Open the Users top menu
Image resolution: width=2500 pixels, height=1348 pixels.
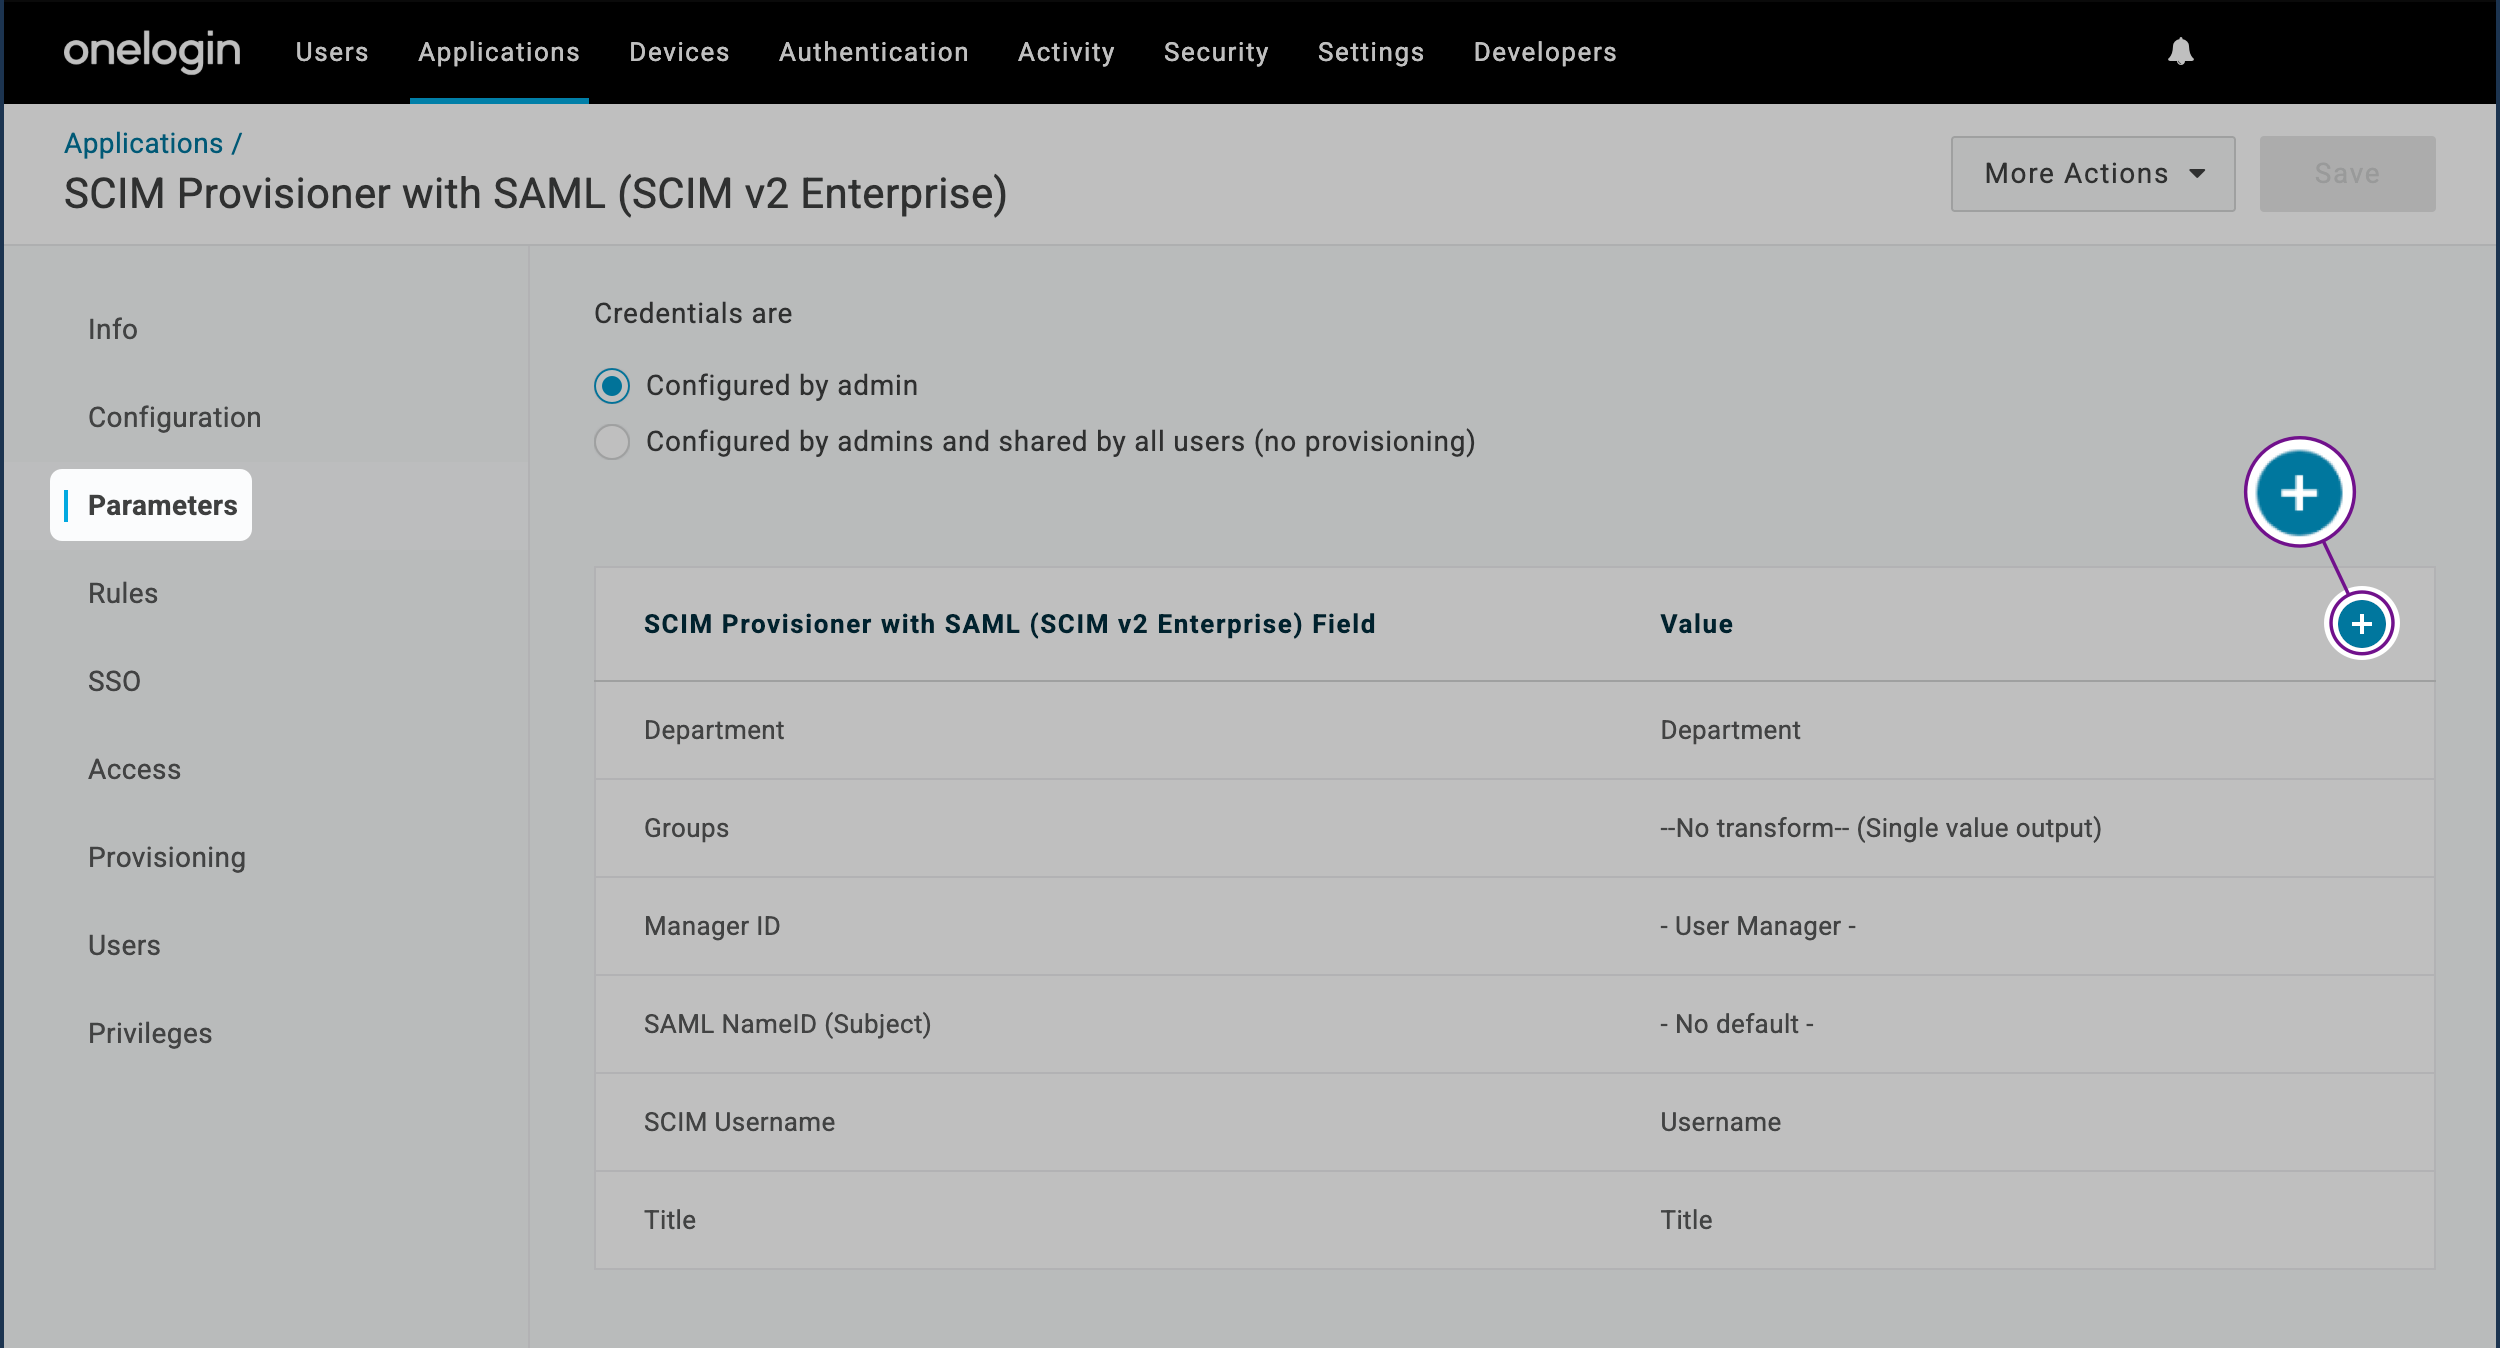pos(332,52)
